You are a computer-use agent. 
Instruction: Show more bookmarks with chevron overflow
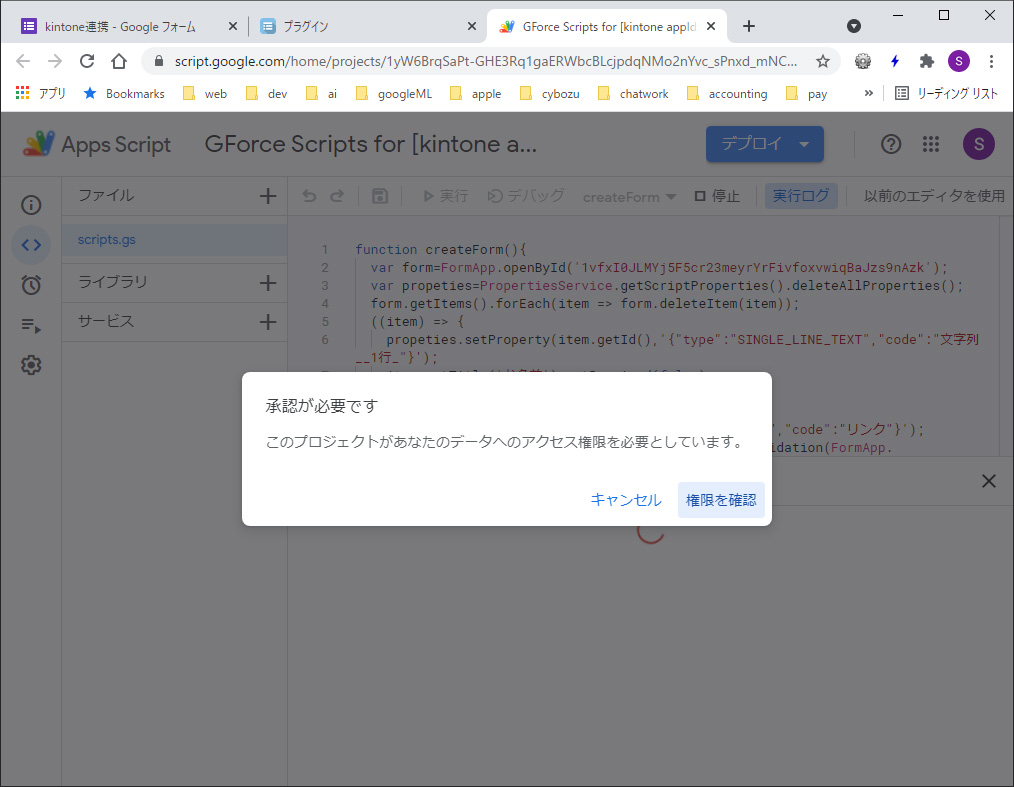coord(868,93)
